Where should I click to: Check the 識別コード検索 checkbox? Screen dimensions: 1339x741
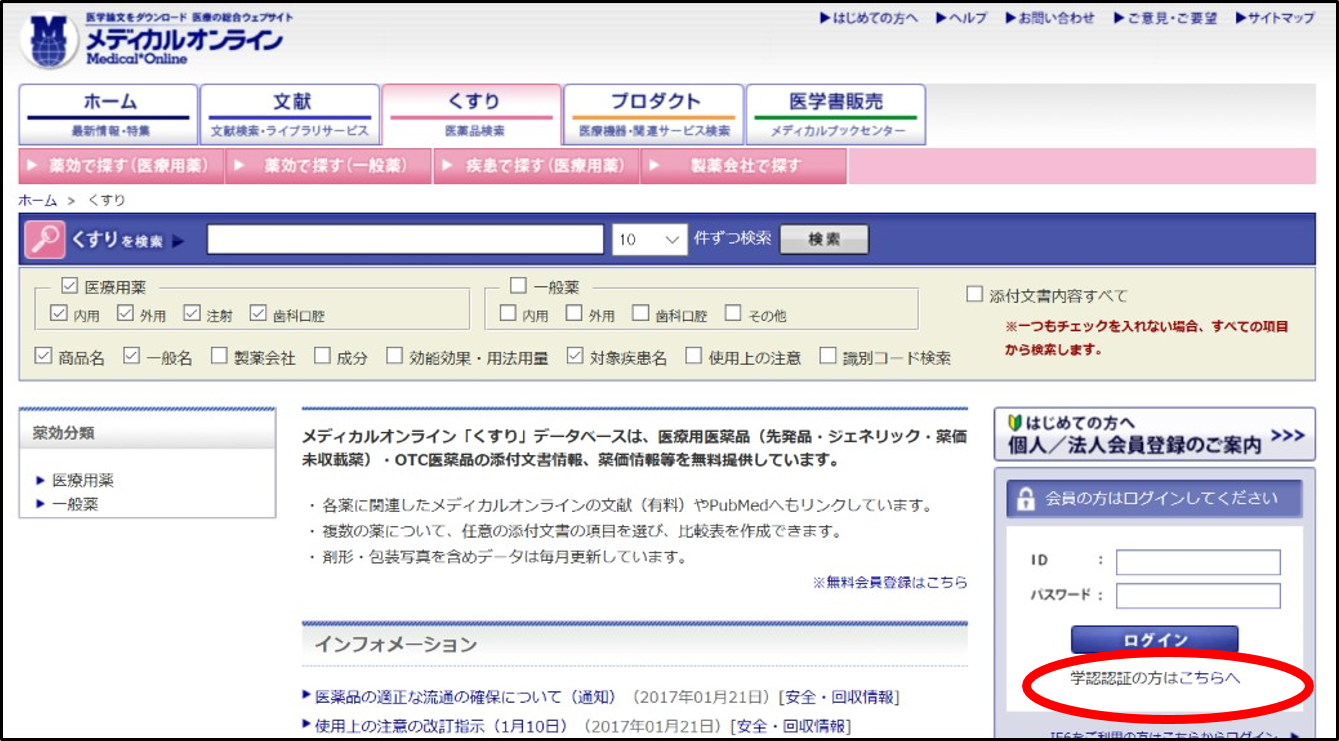click(827, 356)
